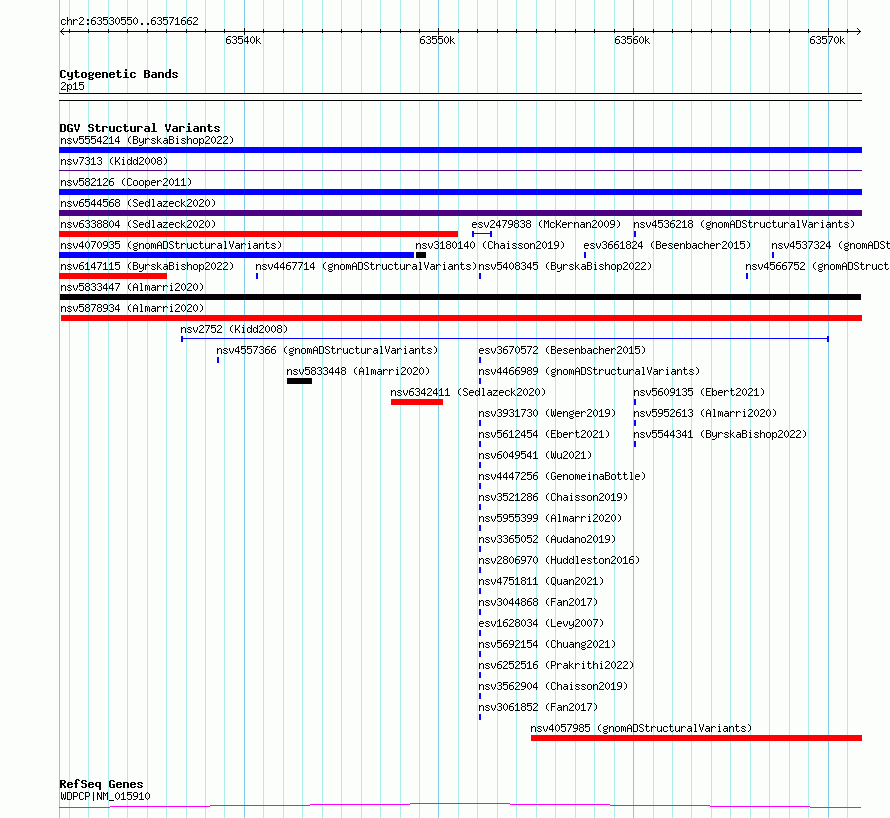
Task: Click the RefSeq Genes track title
Action: coord(101,784)
